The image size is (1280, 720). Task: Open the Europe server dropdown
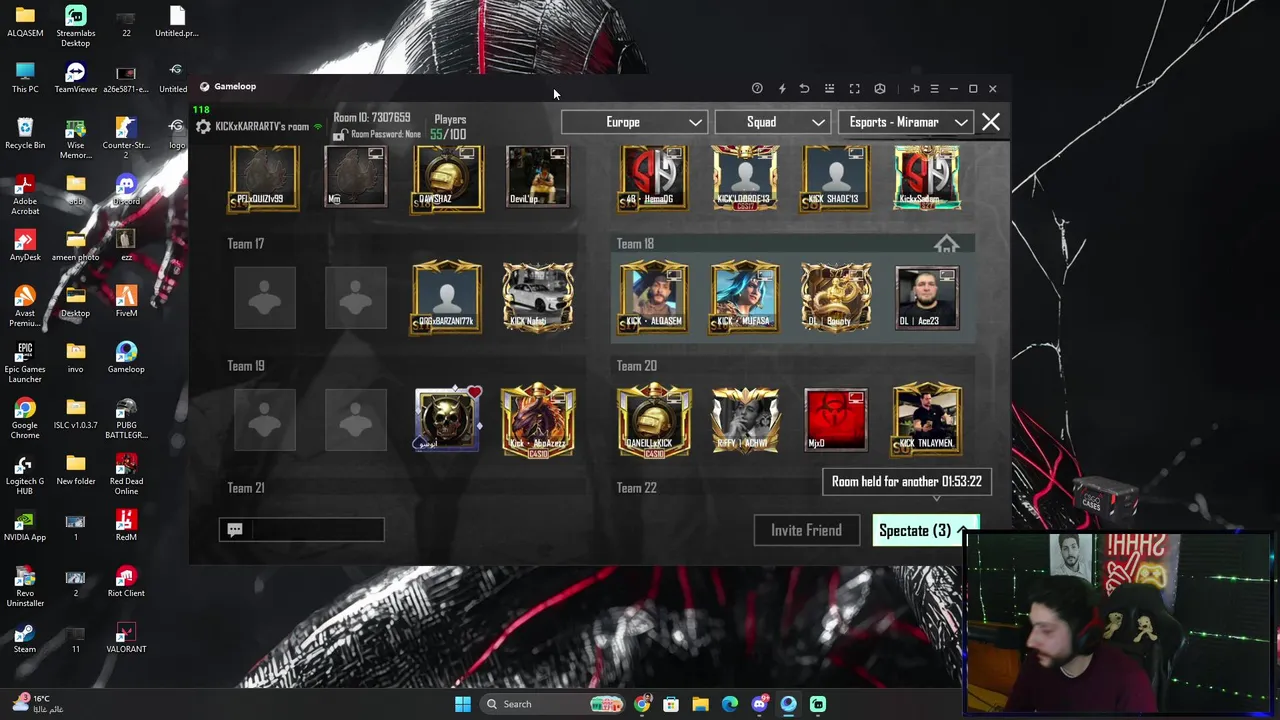coord(635,122)
